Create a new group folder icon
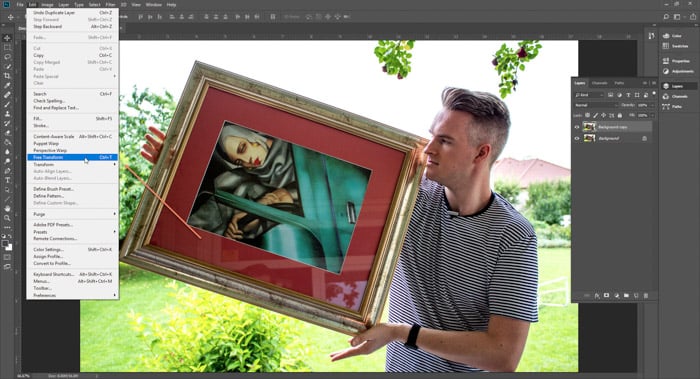This screenshot has height=379, width=700. (x=626, y=296)
